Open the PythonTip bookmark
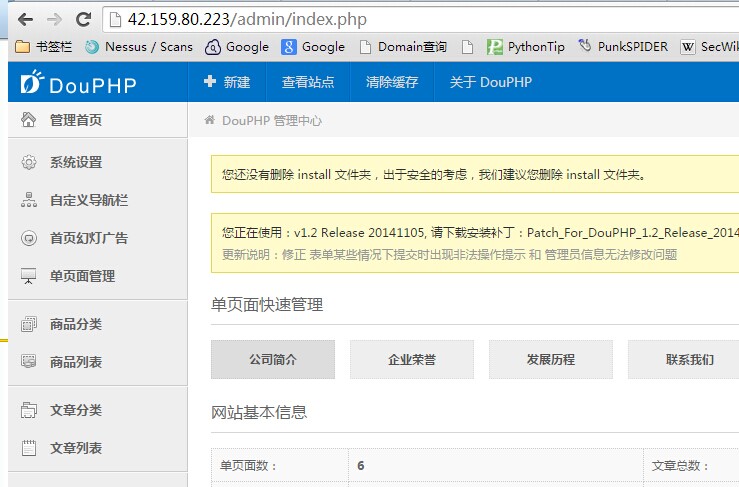Screen dimensions: 739x487 pyautogui.click(x=526, y=47)
